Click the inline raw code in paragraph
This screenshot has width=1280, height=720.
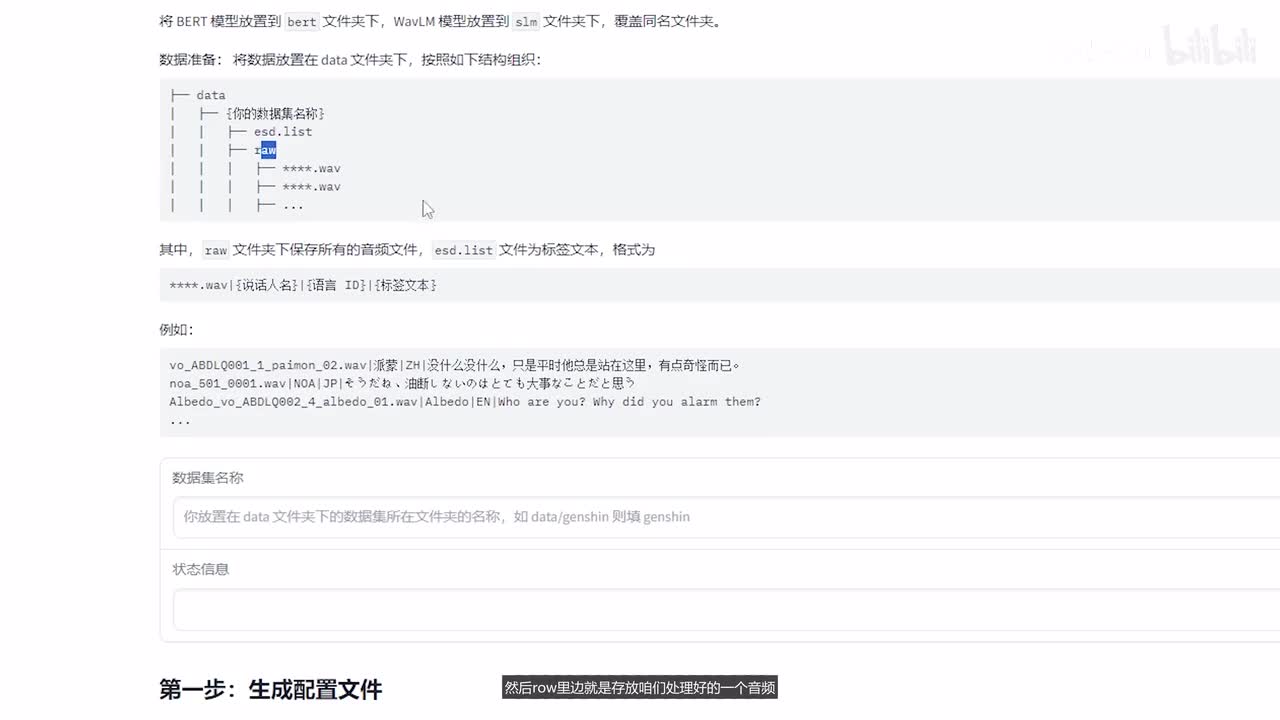(x=215, y=250)
